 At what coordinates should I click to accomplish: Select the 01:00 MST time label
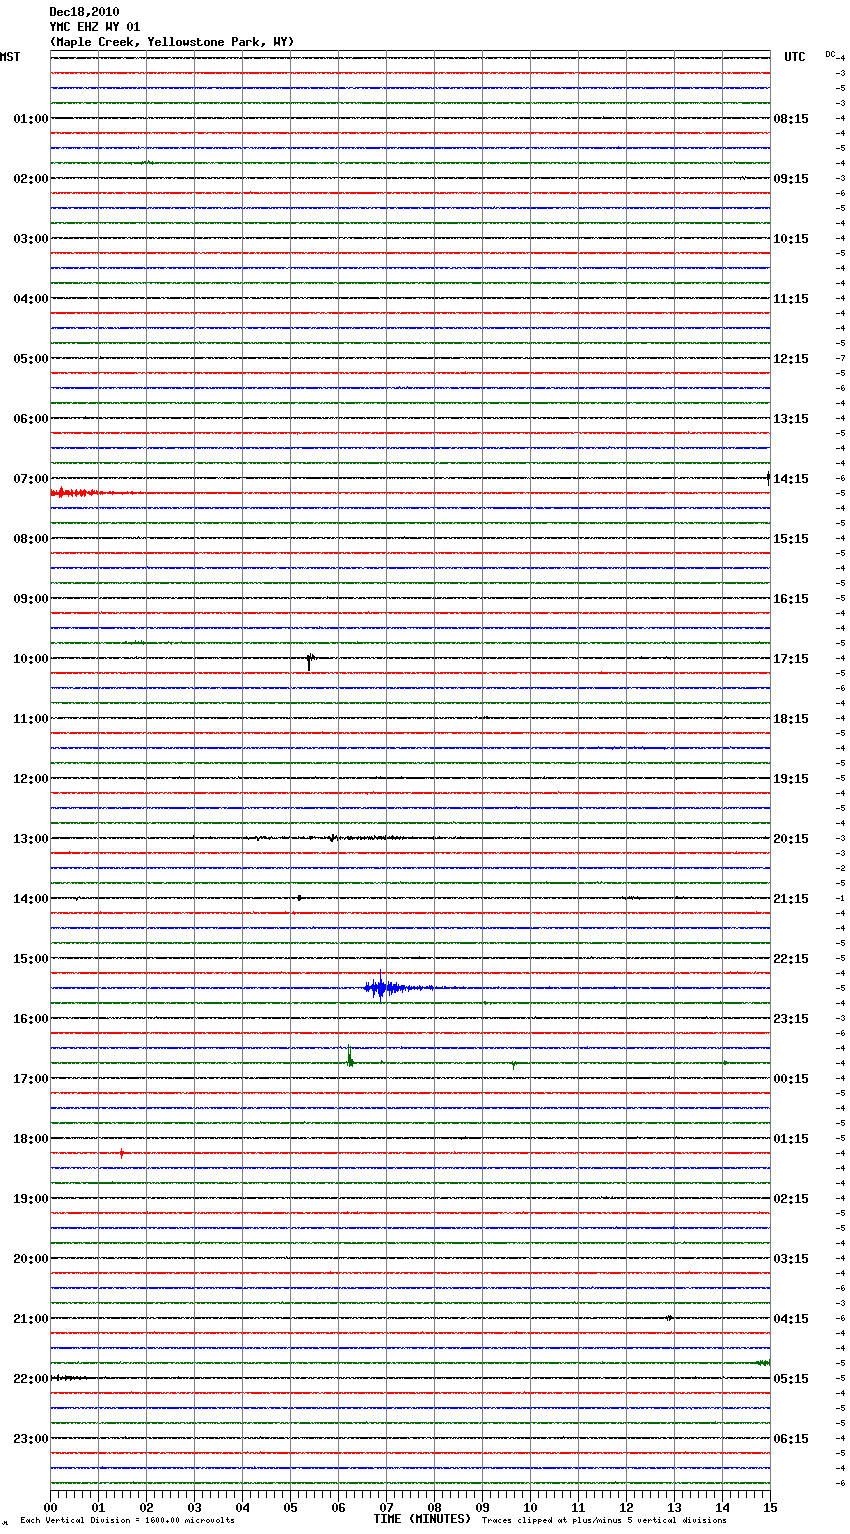tap(30, 119)
